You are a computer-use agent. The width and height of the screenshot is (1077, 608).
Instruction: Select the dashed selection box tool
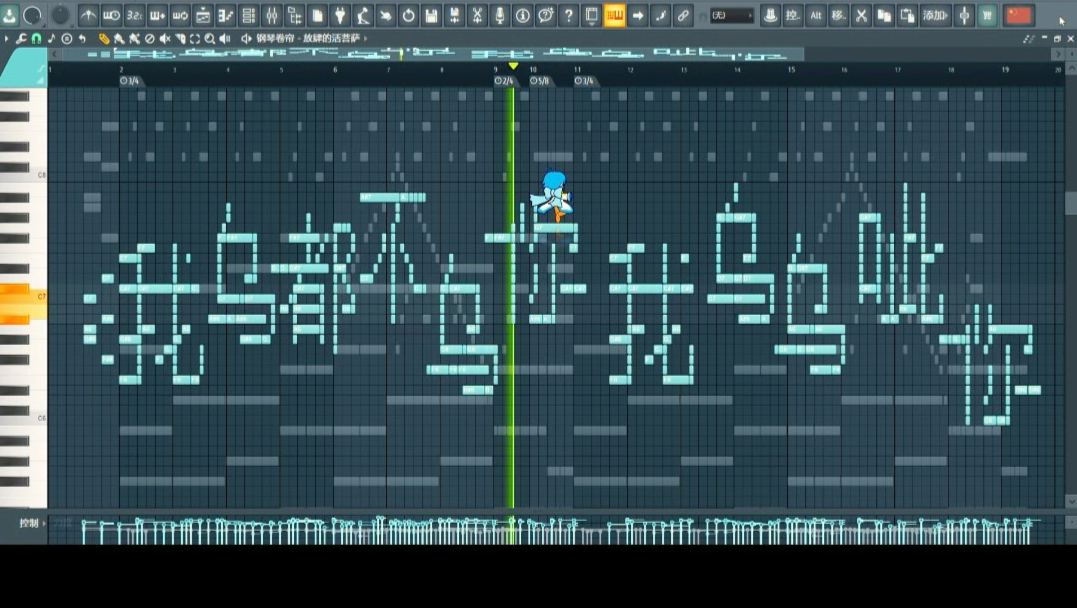[x=195, y=38]
